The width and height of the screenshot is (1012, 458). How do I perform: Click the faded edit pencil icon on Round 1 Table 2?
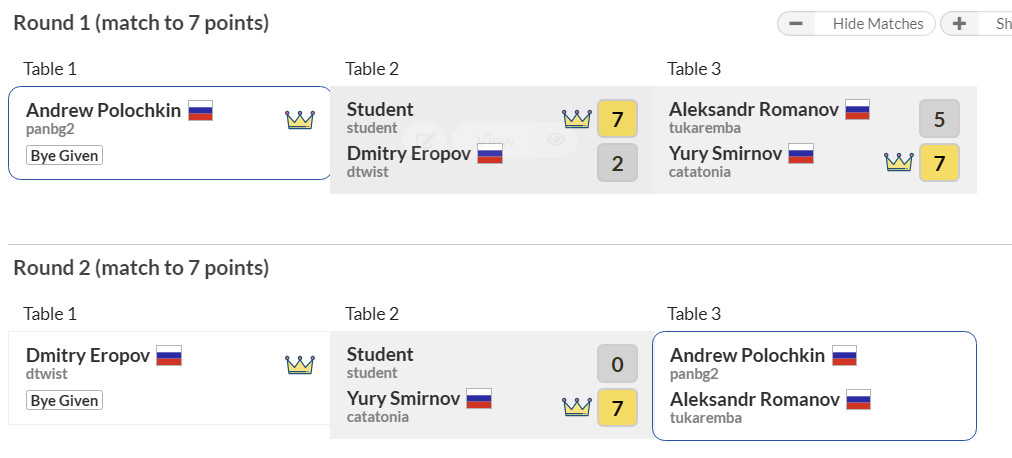(424, 140)
